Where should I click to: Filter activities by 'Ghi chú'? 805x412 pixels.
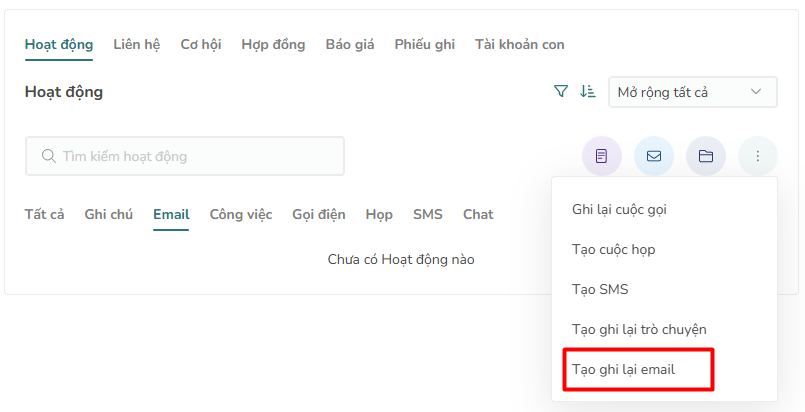108,214
